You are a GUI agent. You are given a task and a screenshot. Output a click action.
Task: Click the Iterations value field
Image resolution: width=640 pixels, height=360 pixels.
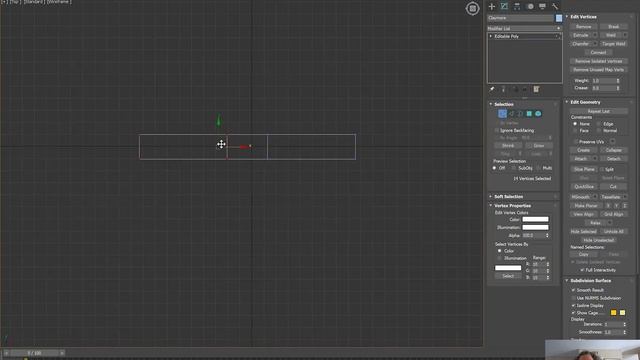[x=612, y=324]
